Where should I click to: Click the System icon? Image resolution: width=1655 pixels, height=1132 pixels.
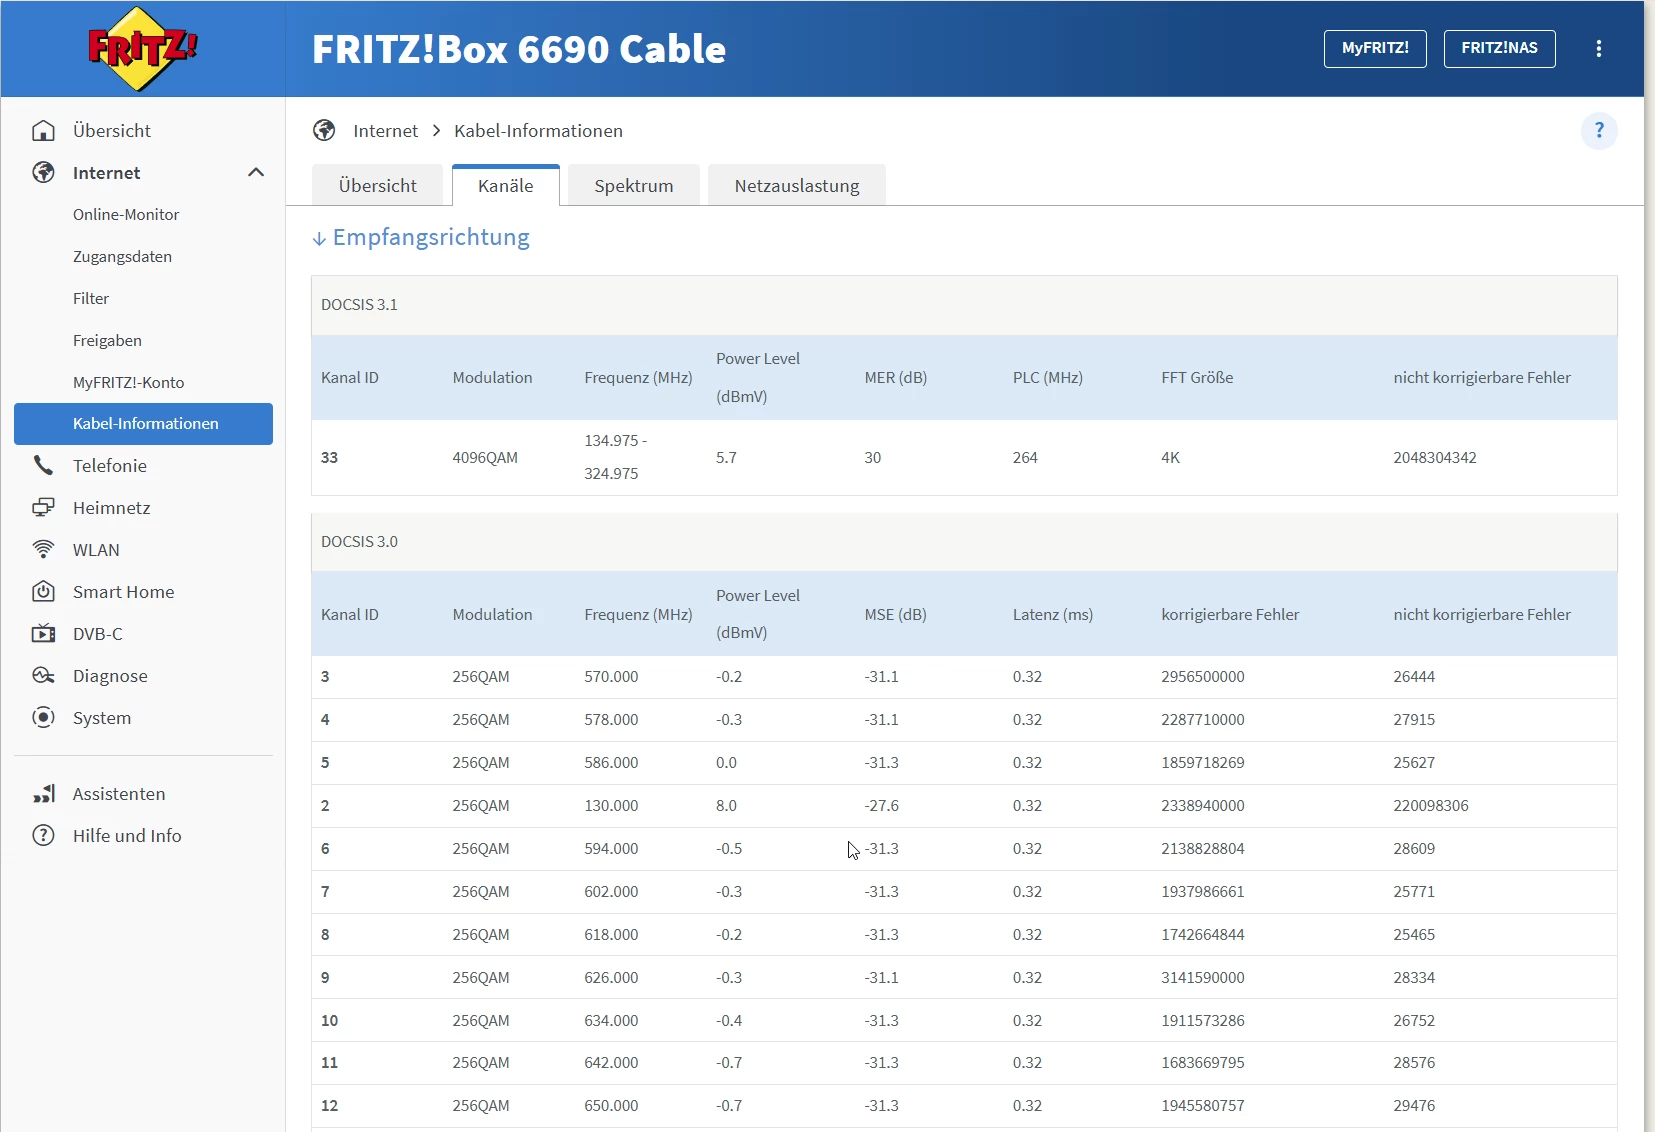(x=43, y=718)
